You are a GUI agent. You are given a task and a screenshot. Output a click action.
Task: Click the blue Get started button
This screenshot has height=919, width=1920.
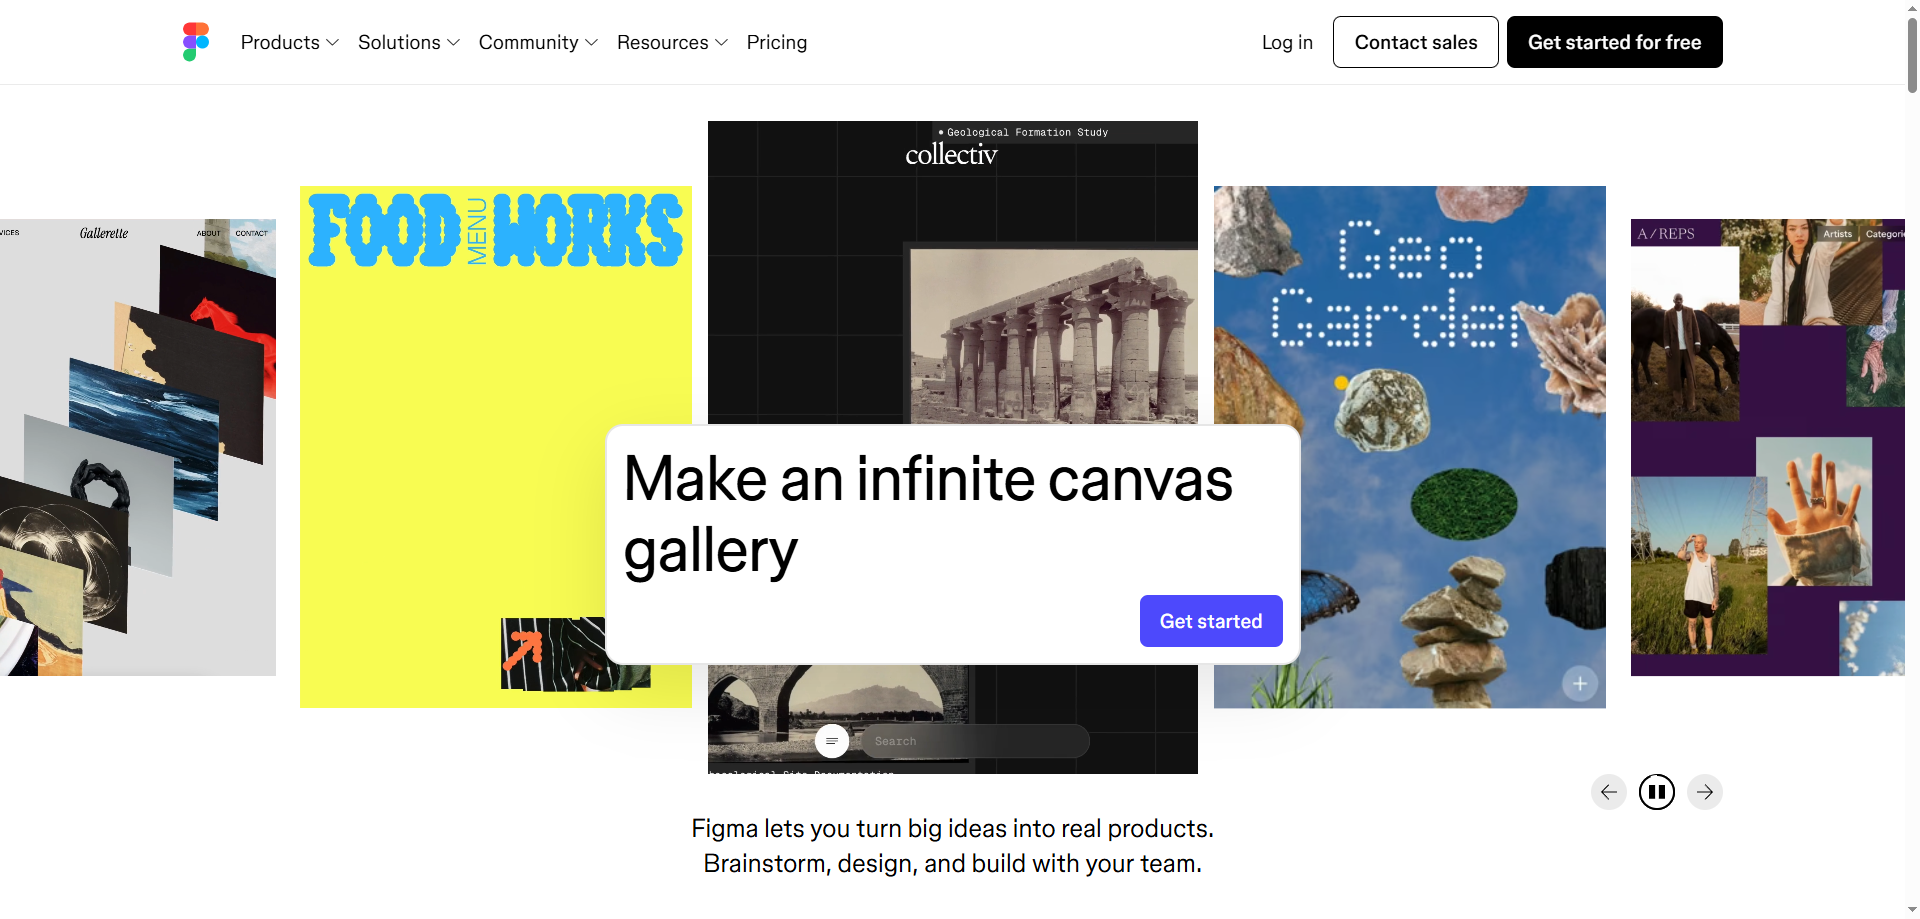tap(1211, 621)
